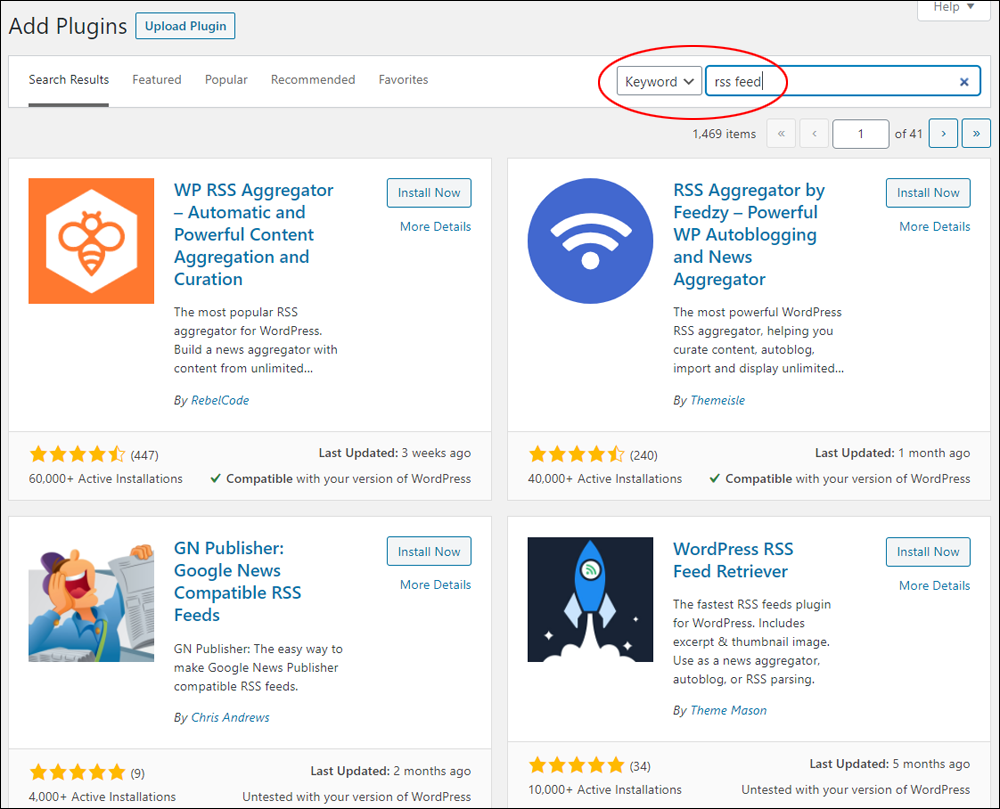
Task: Click the Upload Plugin button
Action: point(185,26)
